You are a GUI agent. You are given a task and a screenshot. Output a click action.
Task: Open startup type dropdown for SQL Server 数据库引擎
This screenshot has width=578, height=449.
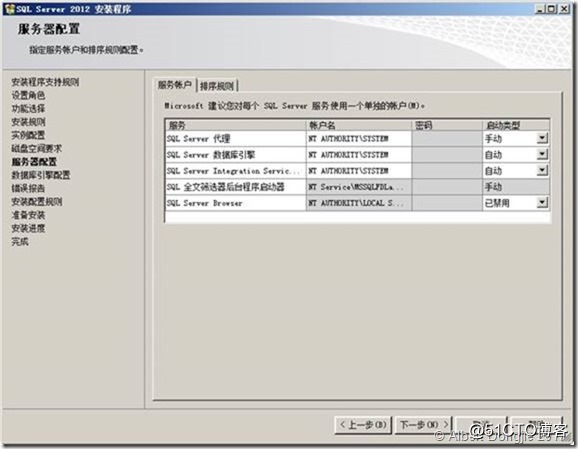[542, 154]
